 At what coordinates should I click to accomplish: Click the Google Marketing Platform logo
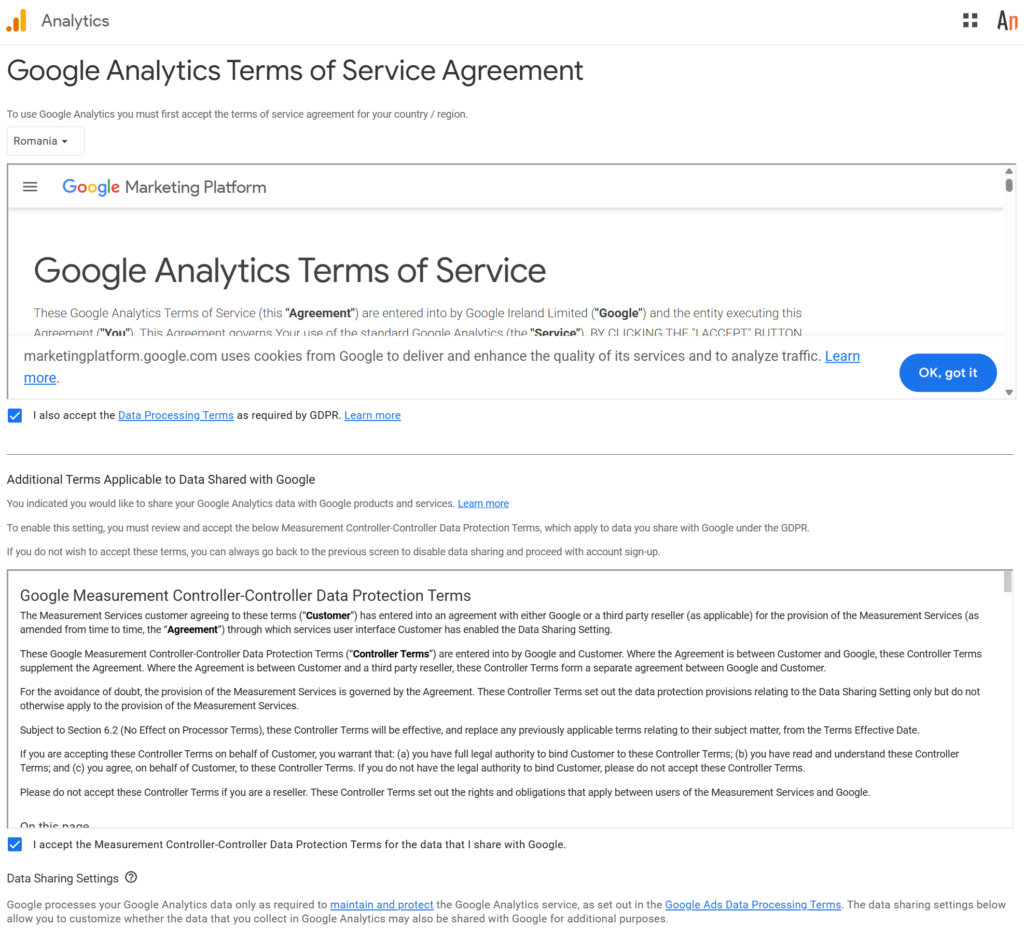[x=164, y=187]
